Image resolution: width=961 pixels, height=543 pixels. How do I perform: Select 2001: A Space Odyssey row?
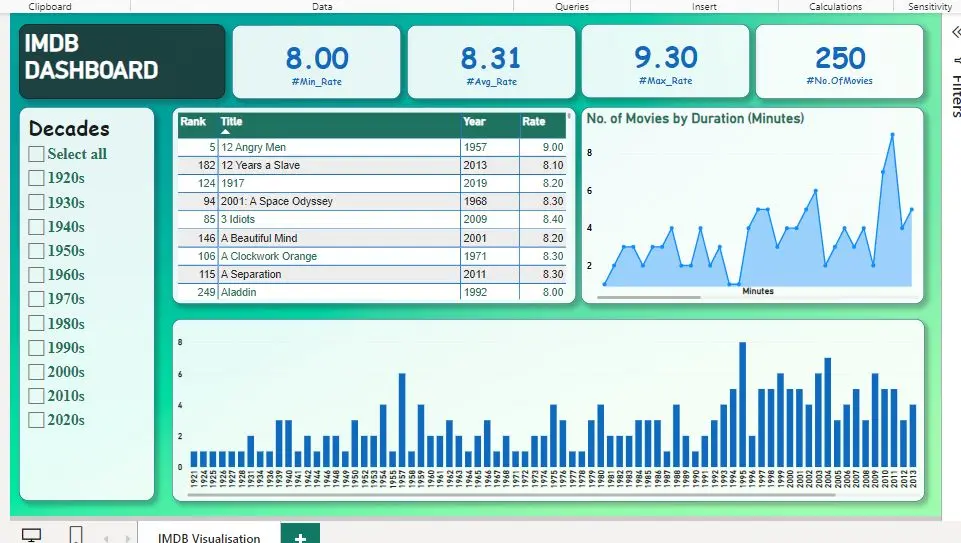pos(372,201)
